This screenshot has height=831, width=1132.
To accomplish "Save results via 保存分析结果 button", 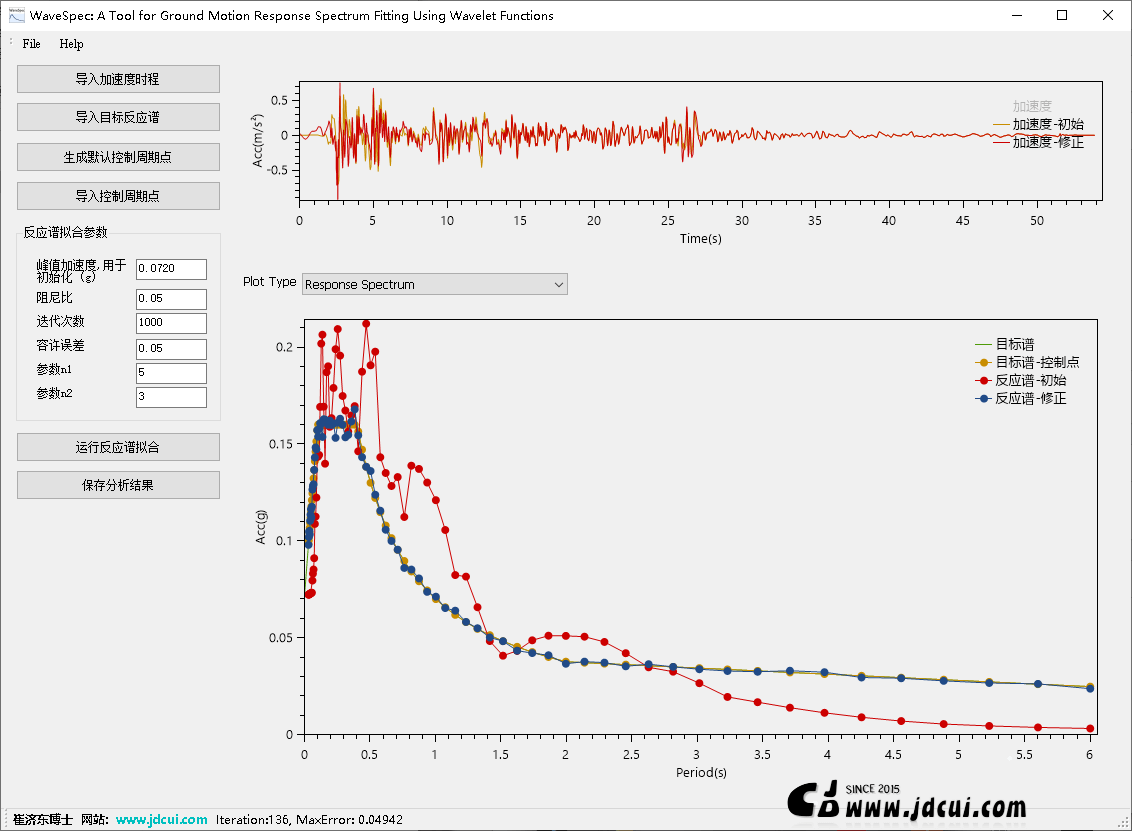I will click(118, 485).
